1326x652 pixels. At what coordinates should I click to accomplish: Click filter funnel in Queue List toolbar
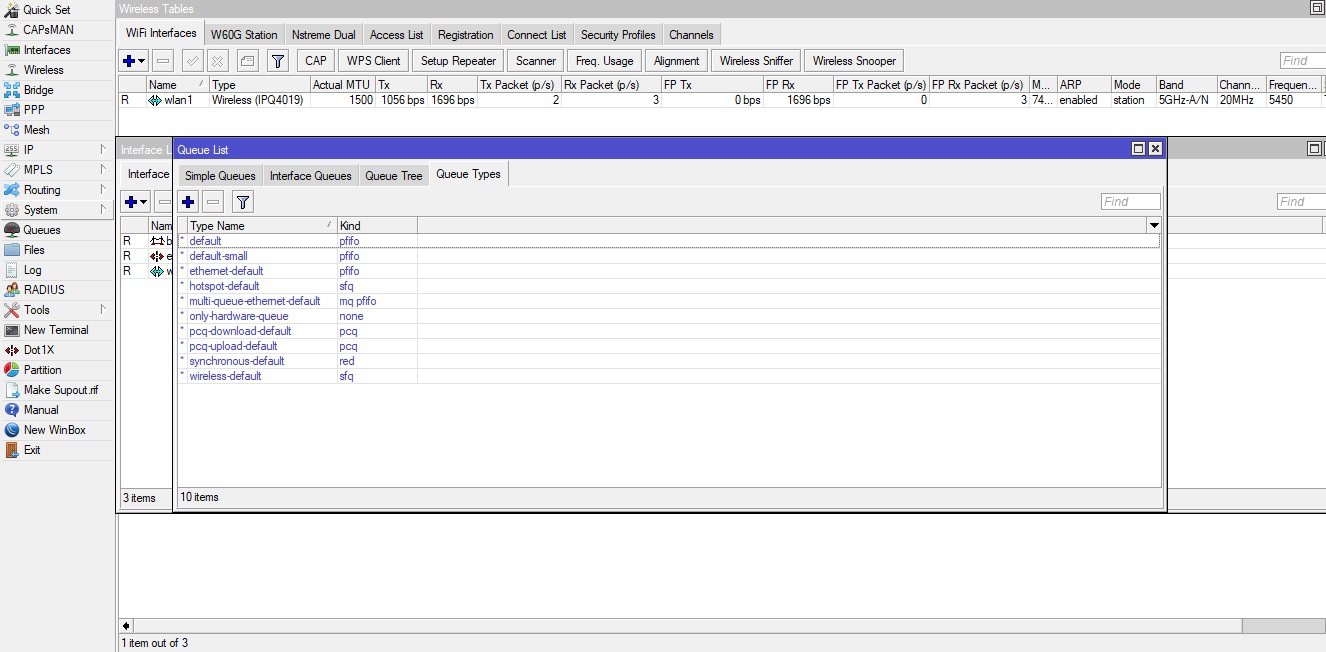(x=242, y=202)
